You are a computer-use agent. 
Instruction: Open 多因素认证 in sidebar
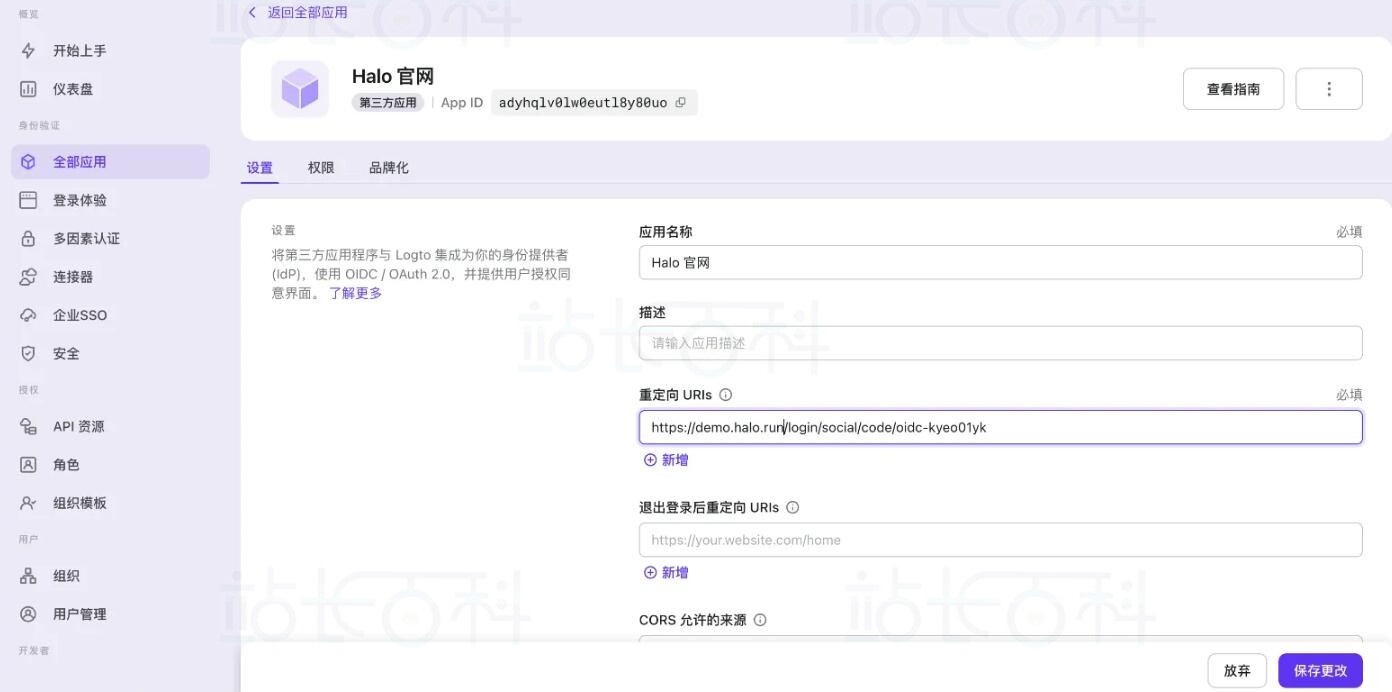pos(86,238)
